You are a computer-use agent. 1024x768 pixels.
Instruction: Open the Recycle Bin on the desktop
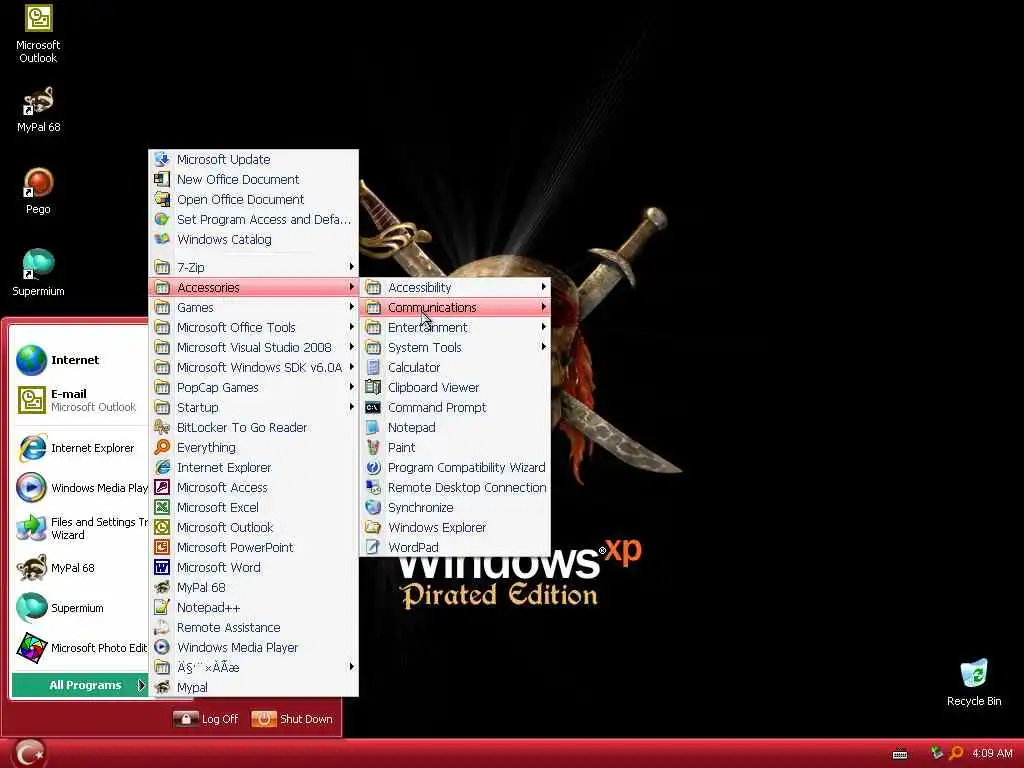[x=974, y=682]
